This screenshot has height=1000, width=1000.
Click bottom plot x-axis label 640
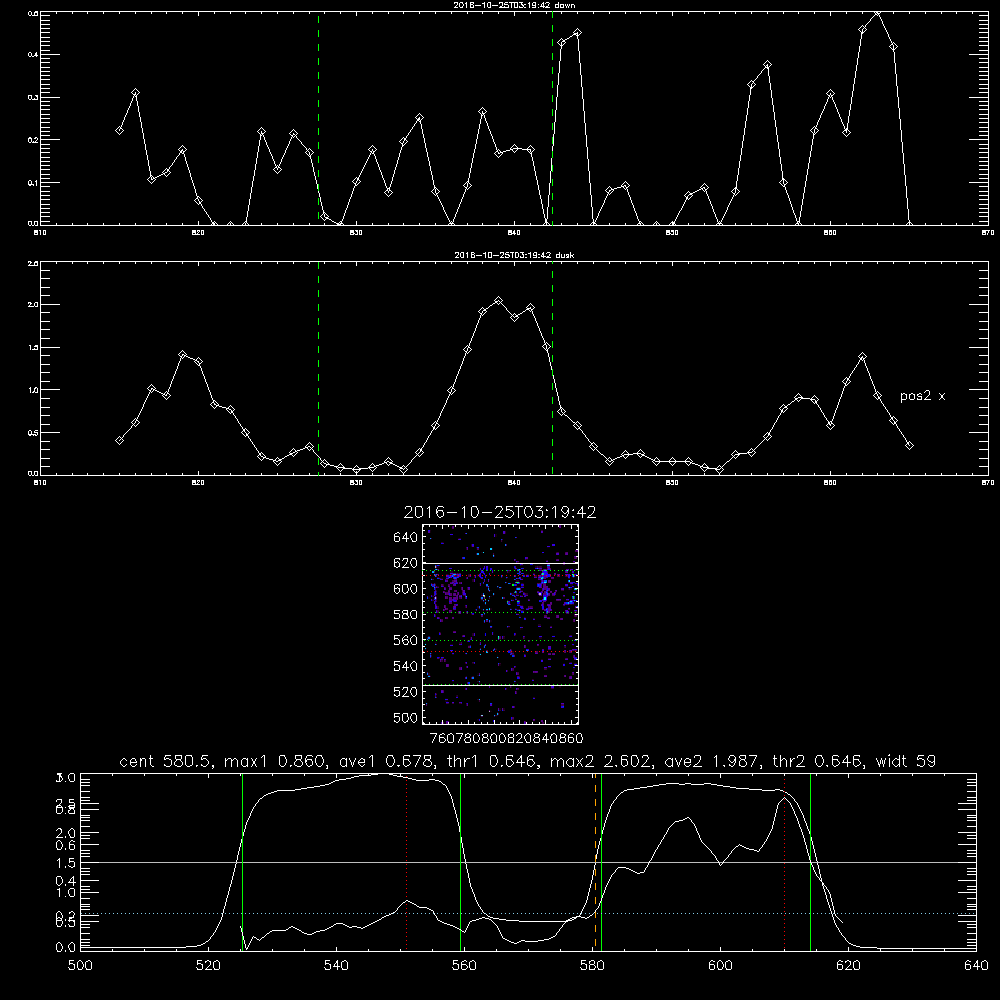click(x=976, y=966)
